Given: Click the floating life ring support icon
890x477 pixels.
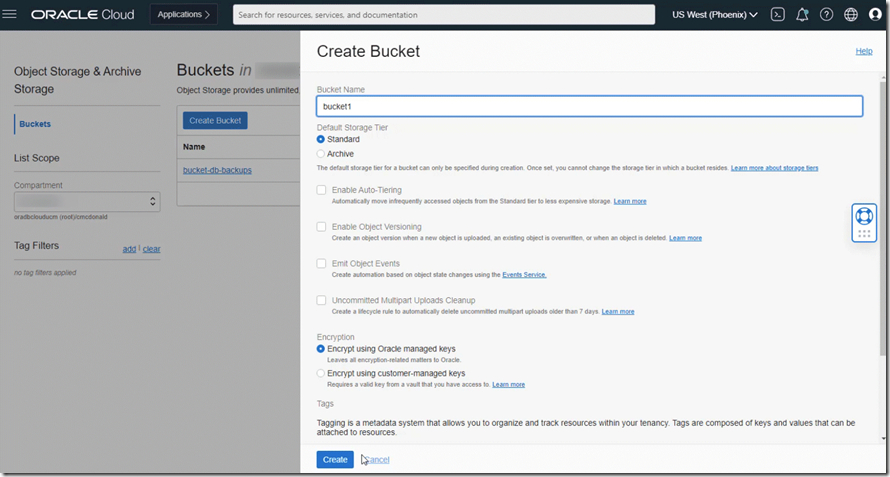Looking at the screenshot, I should click(864, 216).
